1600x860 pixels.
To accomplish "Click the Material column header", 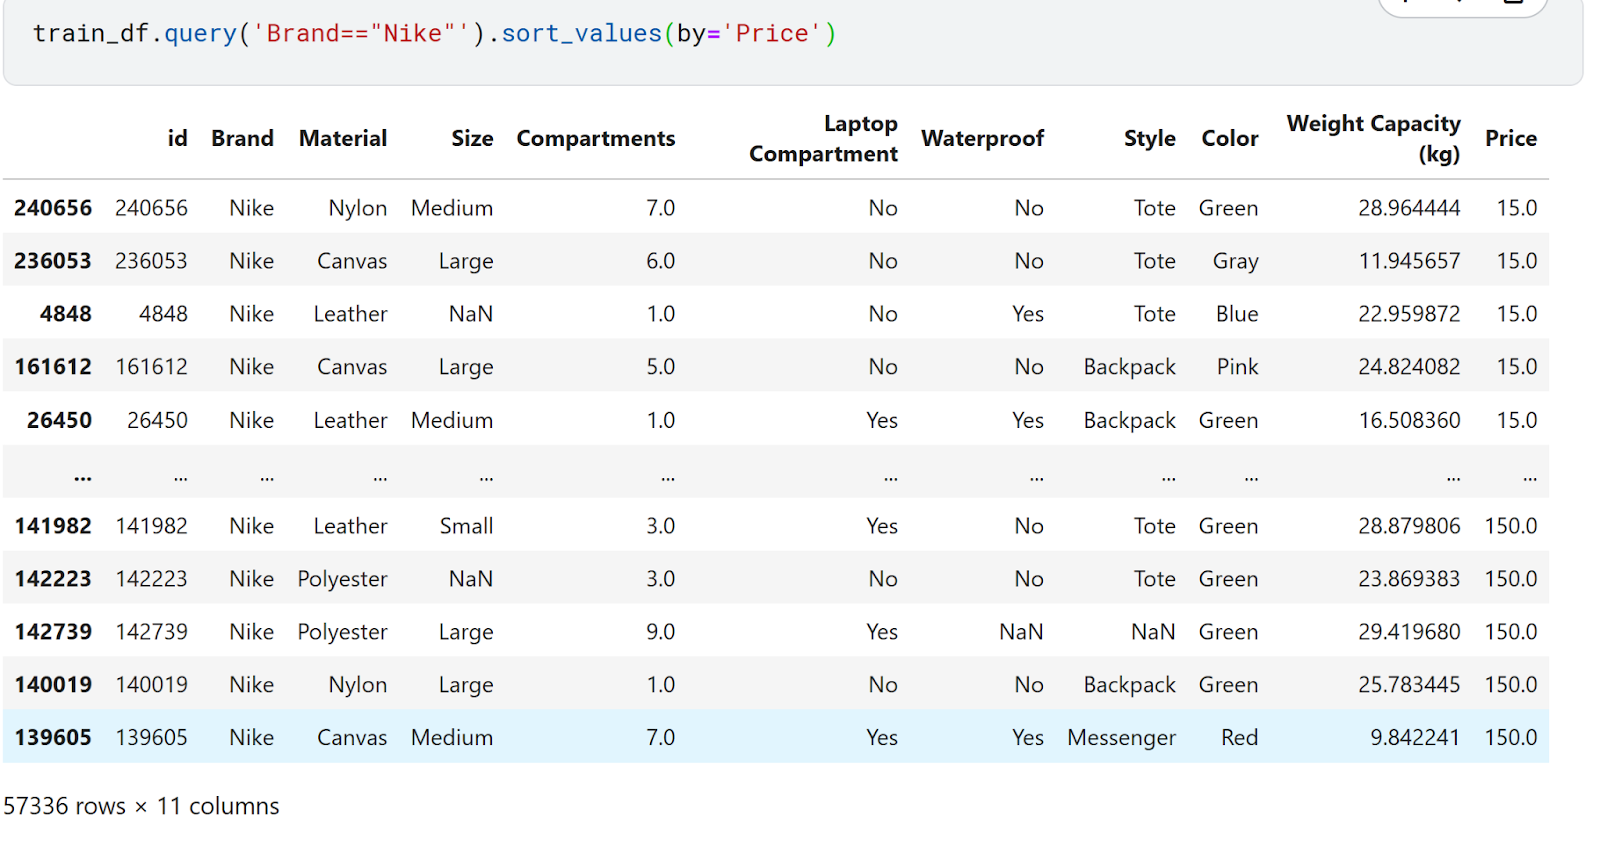I will (x=343, y=139).
